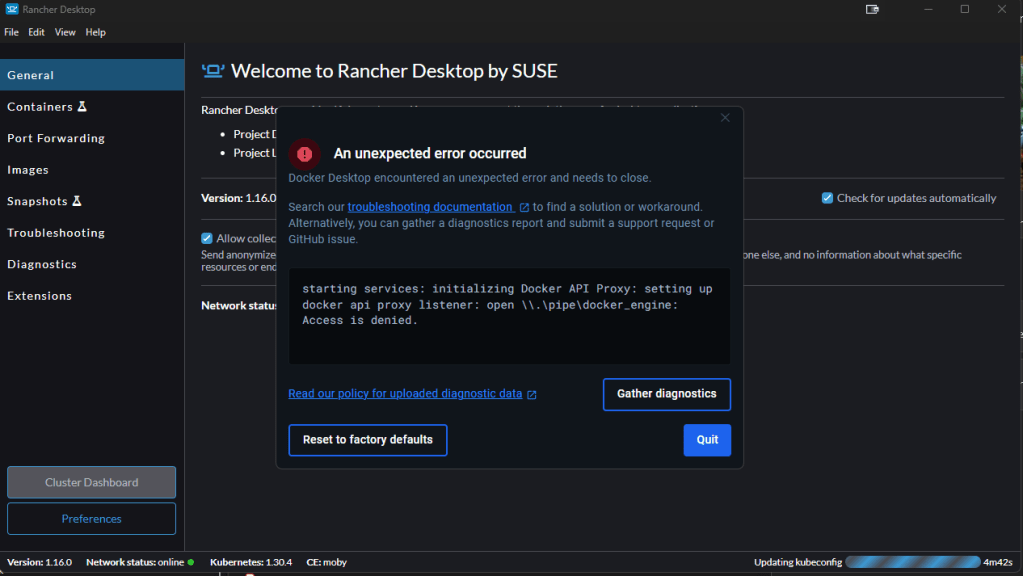This screenshot has height=576, width=1023.
Task: Click the Rancher Desktop logo beside the Welcome heading
Action: tap(213, 71)
